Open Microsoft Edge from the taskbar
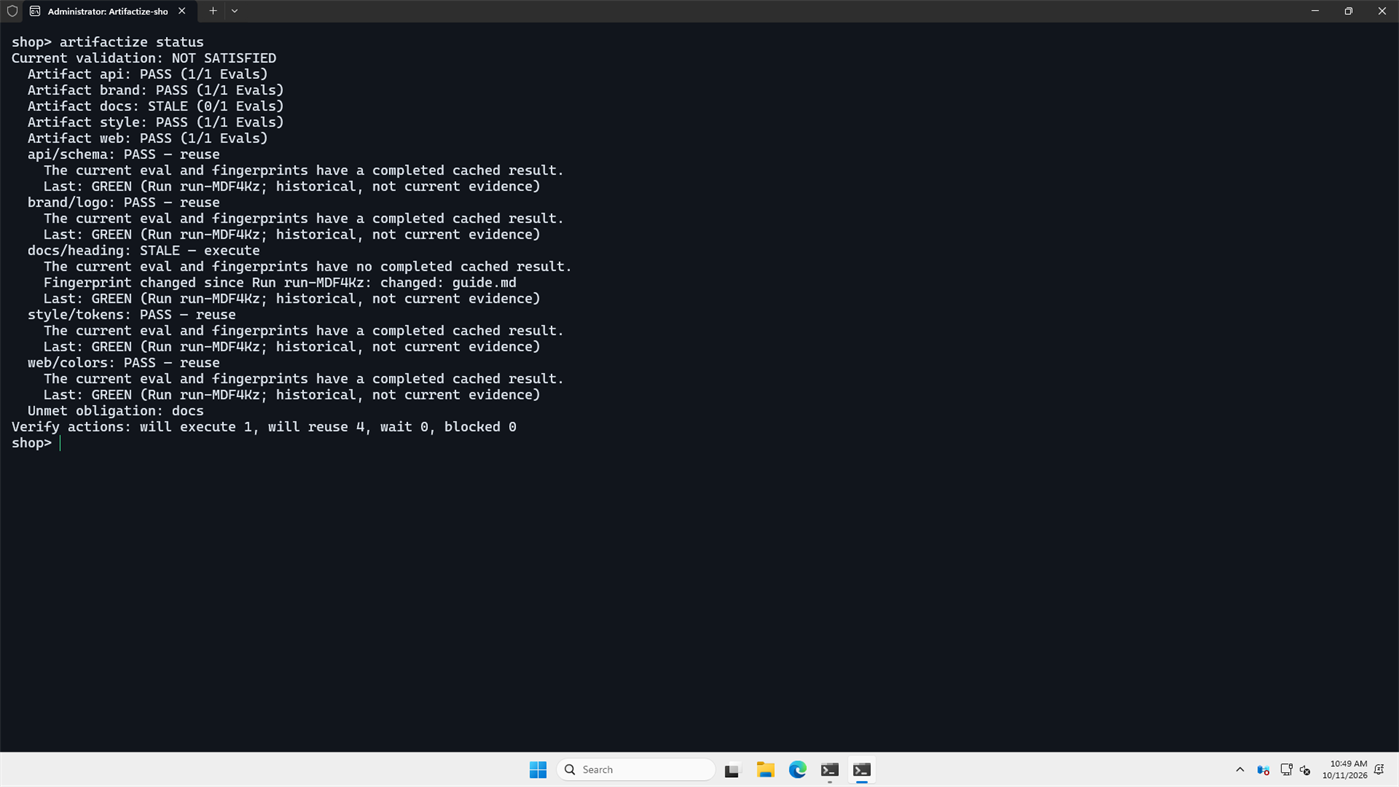This screenshot has width=1399, height=787. pyautogui.click(x=797, y=770)
